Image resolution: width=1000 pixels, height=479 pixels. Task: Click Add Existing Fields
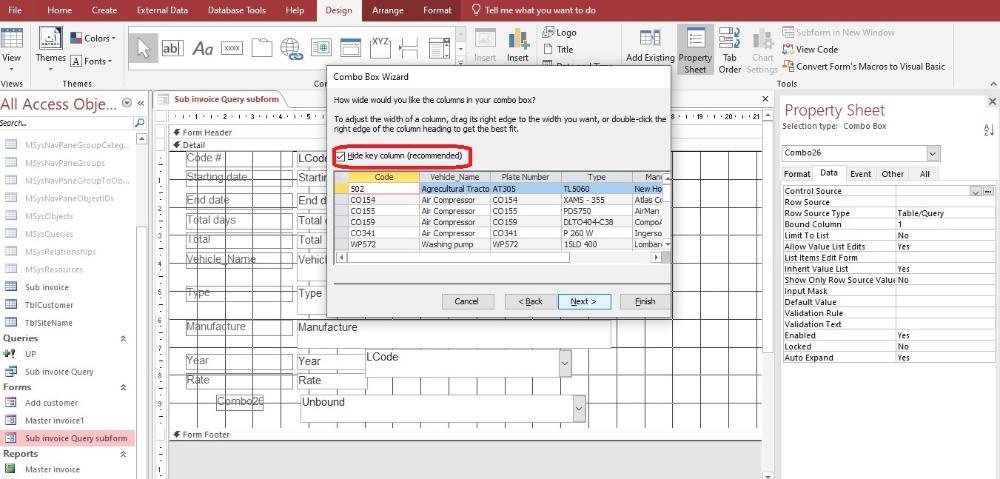650,46
